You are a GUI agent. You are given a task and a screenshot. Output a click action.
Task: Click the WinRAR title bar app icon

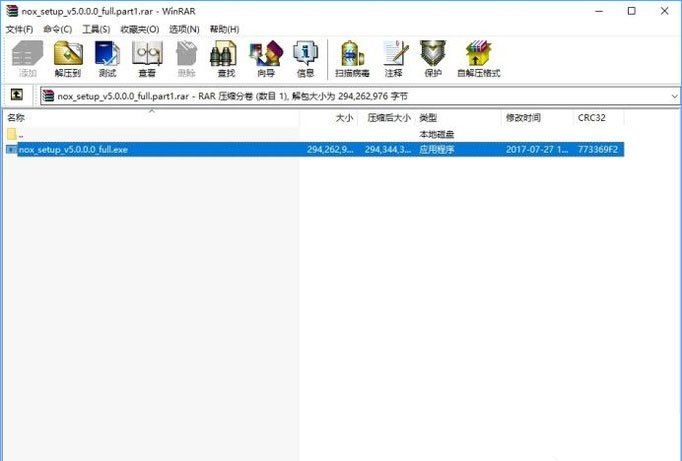pos(12,11)
